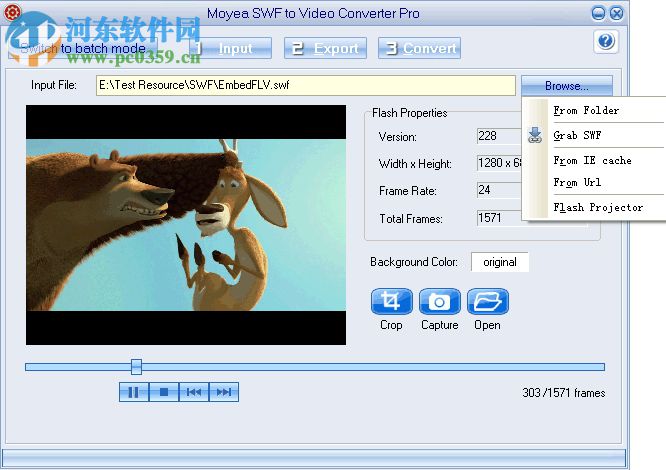The image size is (666, 470).
Task: Stop the SWF playback
Action: [x=164, y=392]
